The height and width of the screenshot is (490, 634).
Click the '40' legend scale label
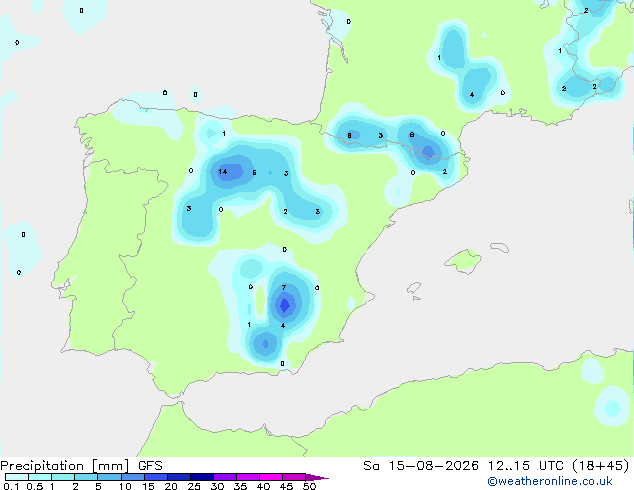pos(263,486)
